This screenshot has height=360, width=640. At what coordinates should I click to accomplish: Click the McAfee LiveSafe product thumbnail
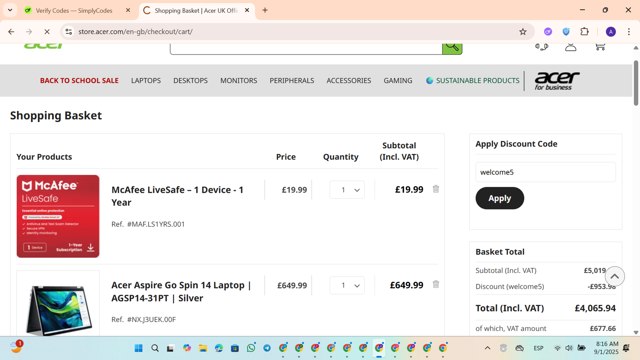pos(58,216)
